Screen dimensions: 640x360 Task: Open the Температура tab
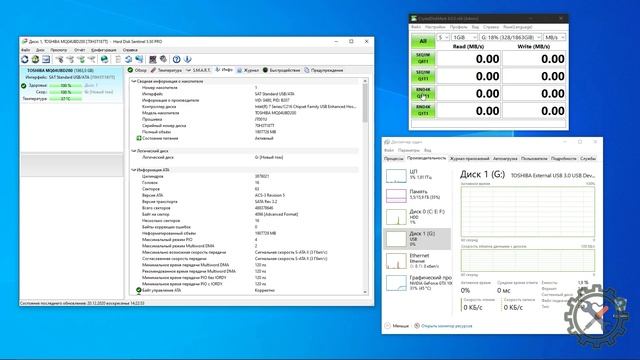[x=166, y=70]
